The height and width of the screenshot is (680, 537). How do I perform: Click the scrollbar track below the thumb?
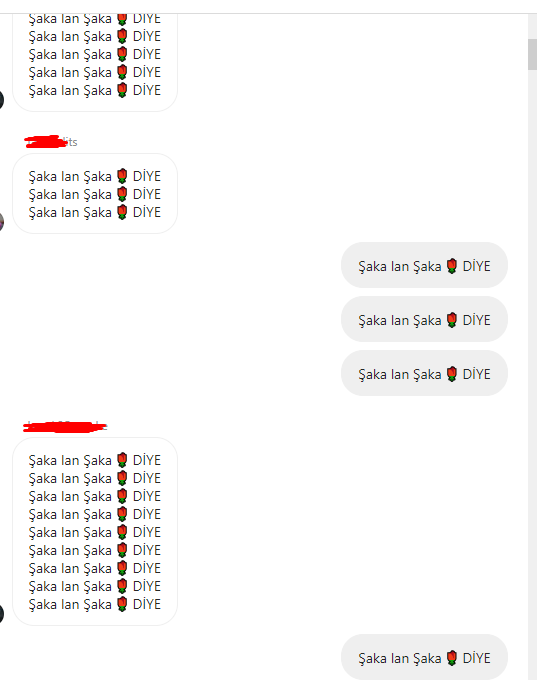tap(532, 373)
